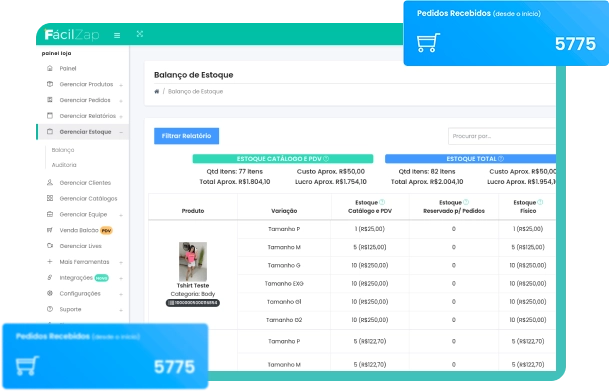This screenshot has width=610, height=391.
Task: Click the fullscreen expand icon in the header
Action: click(x=140, y=34)
